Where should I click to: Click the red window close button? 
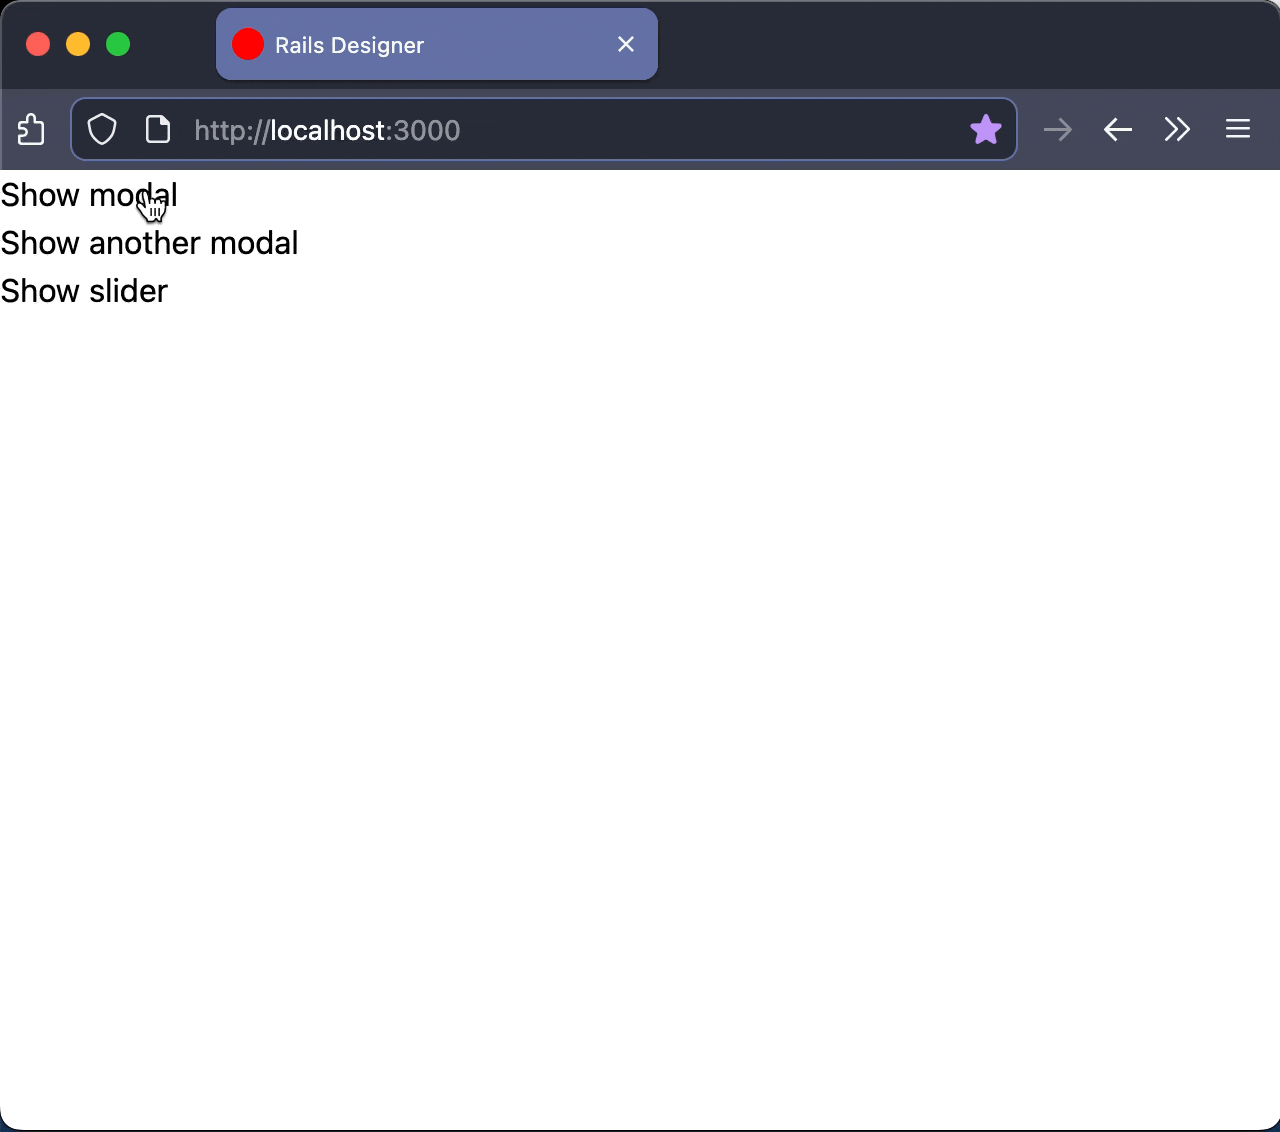pos(38,44)
